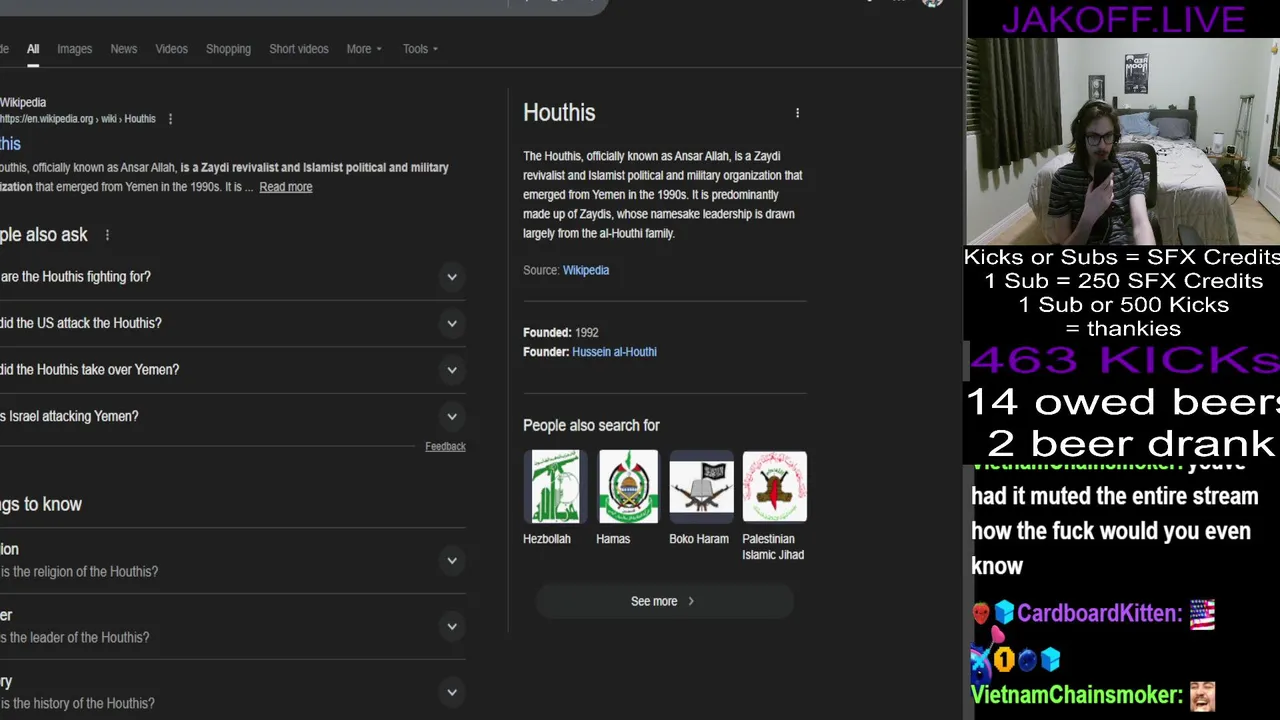Open the More search filter dropdown

click(364, 49)
